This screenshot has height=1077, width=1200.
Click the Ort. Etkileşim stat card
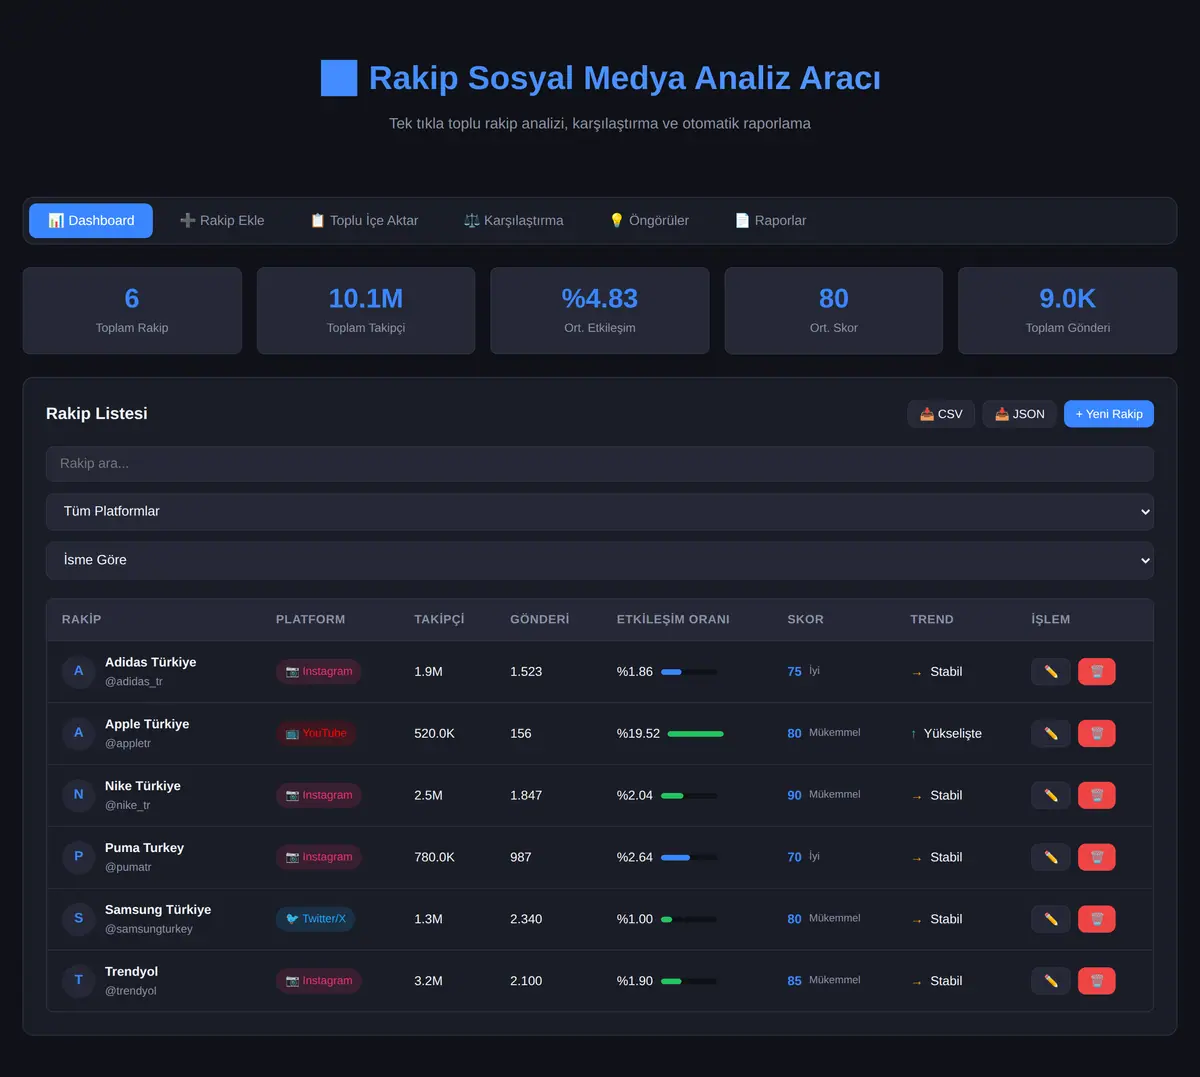click(x=600, y=311)
